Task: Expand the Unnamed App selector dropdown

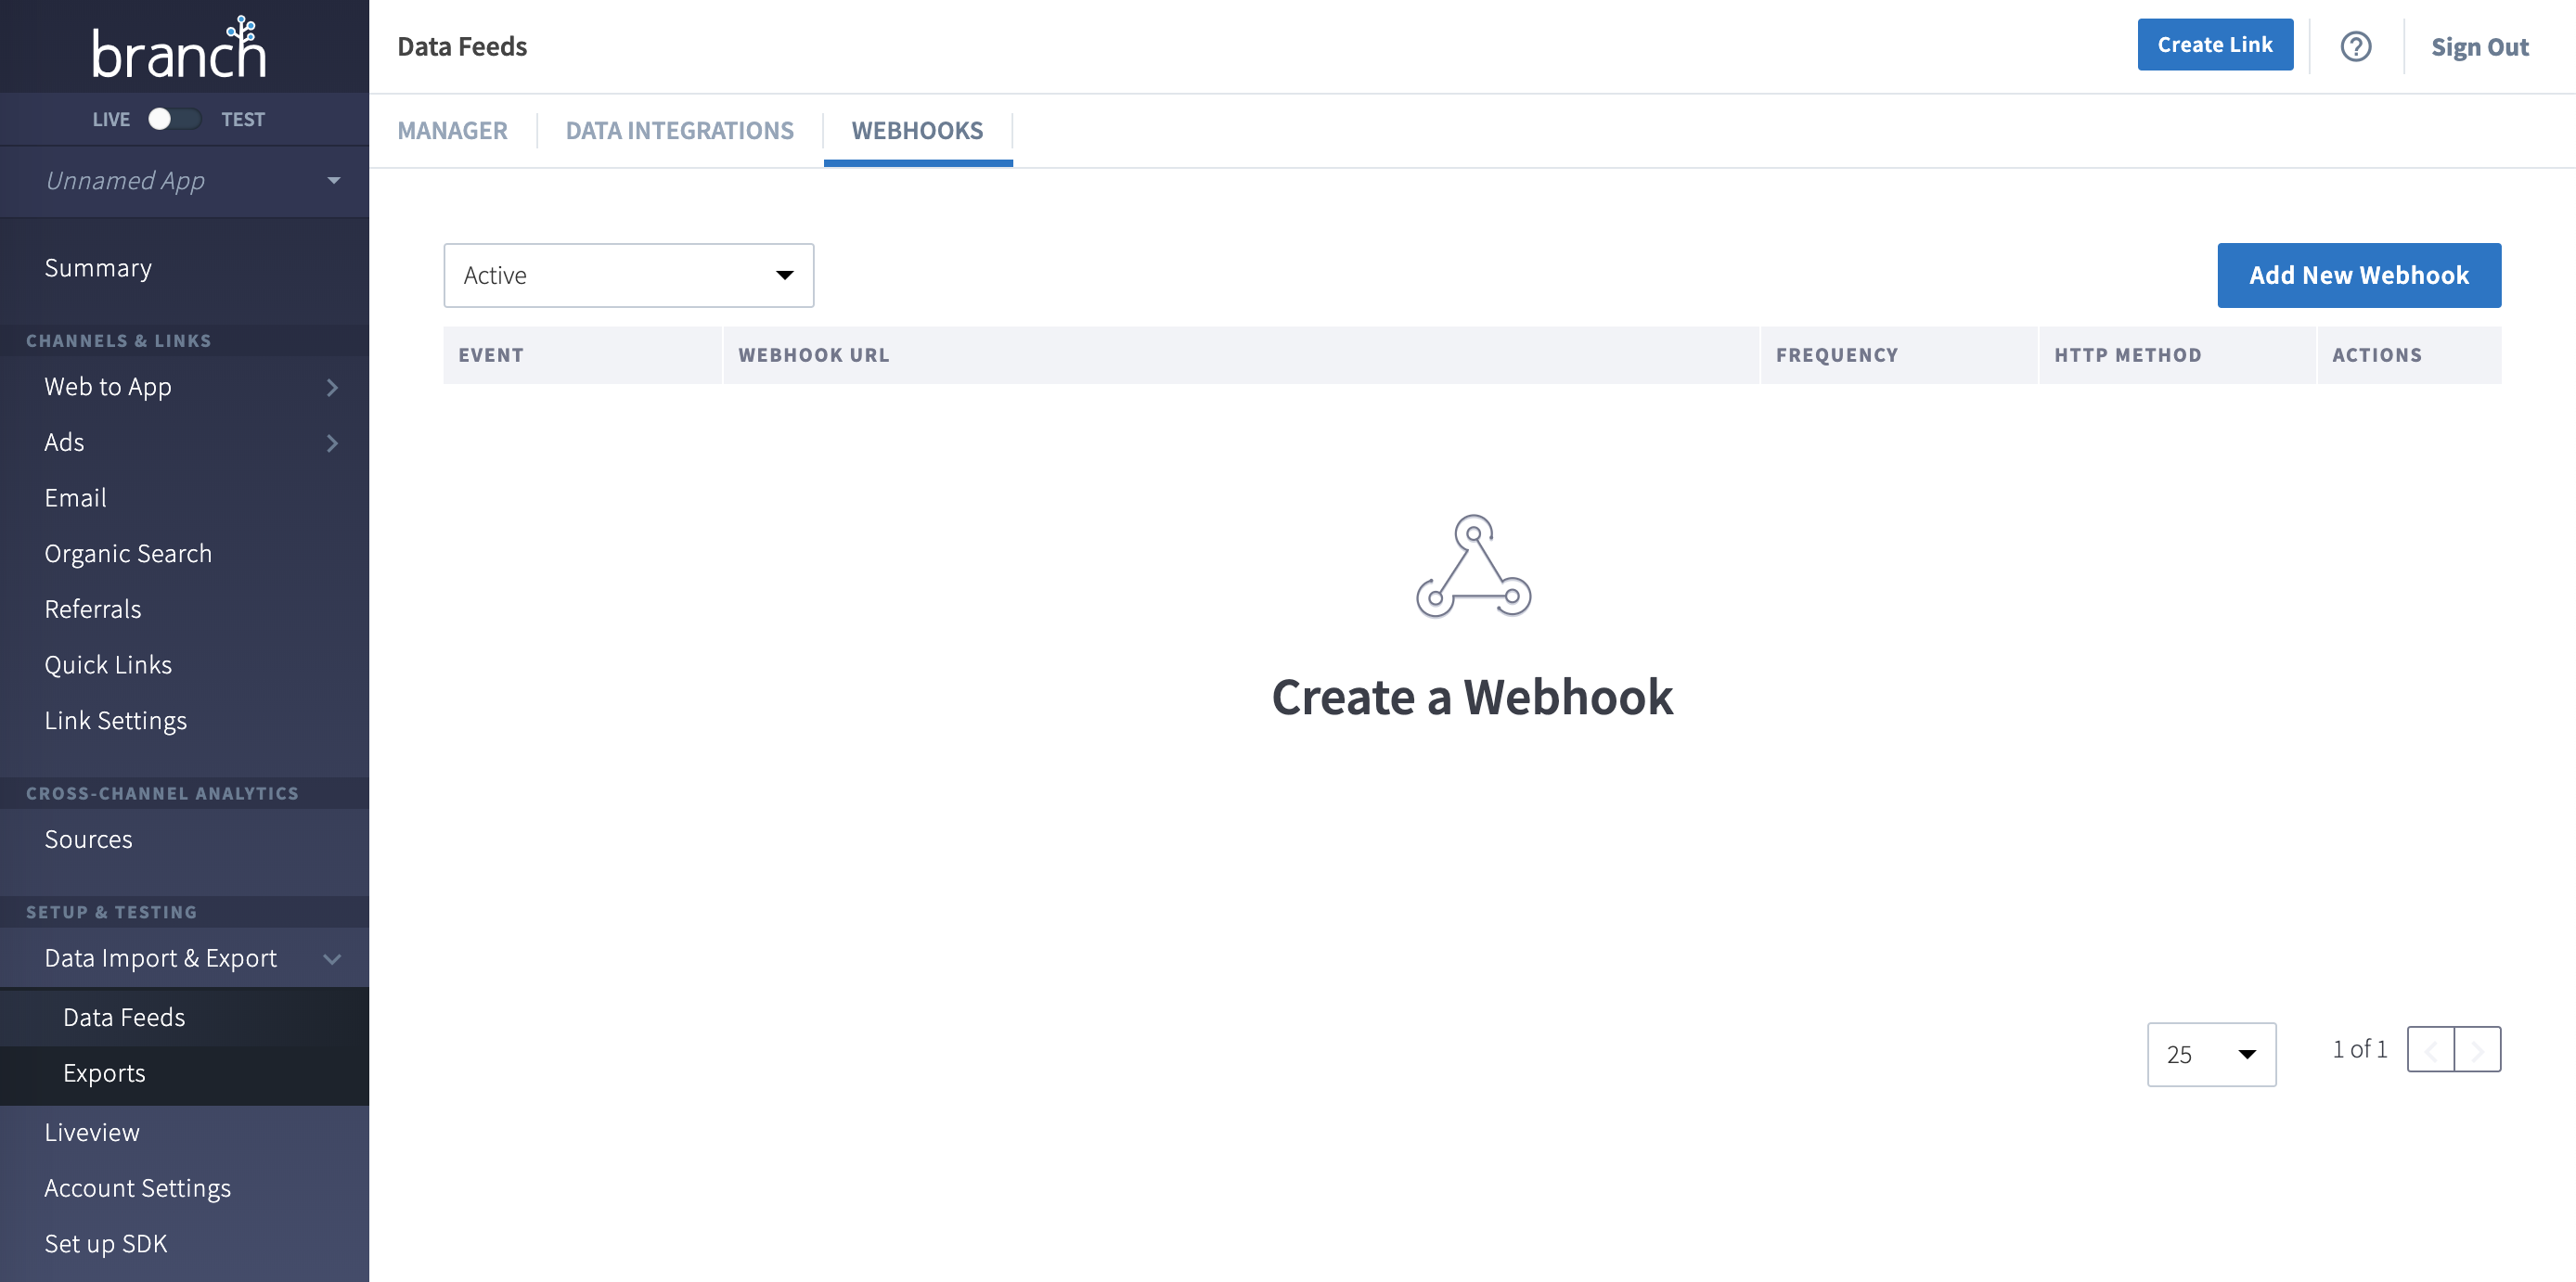Action: [184, 179]
